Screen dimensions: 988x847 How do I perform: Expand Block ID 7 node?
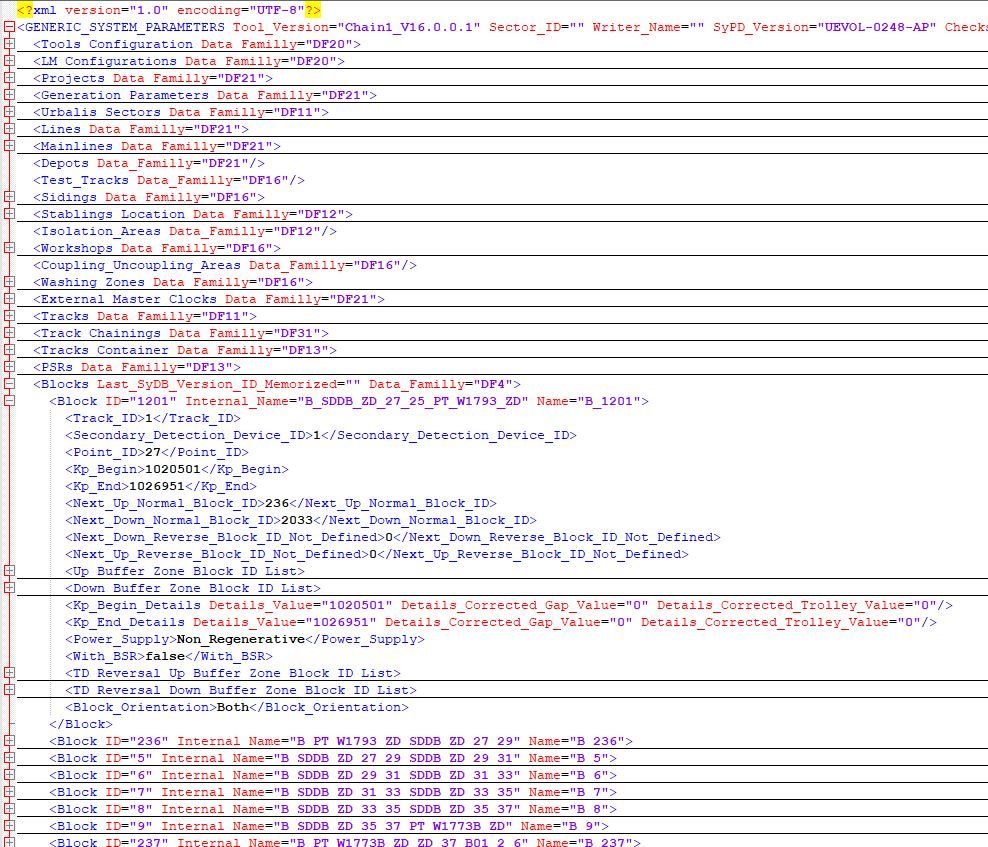9,793
